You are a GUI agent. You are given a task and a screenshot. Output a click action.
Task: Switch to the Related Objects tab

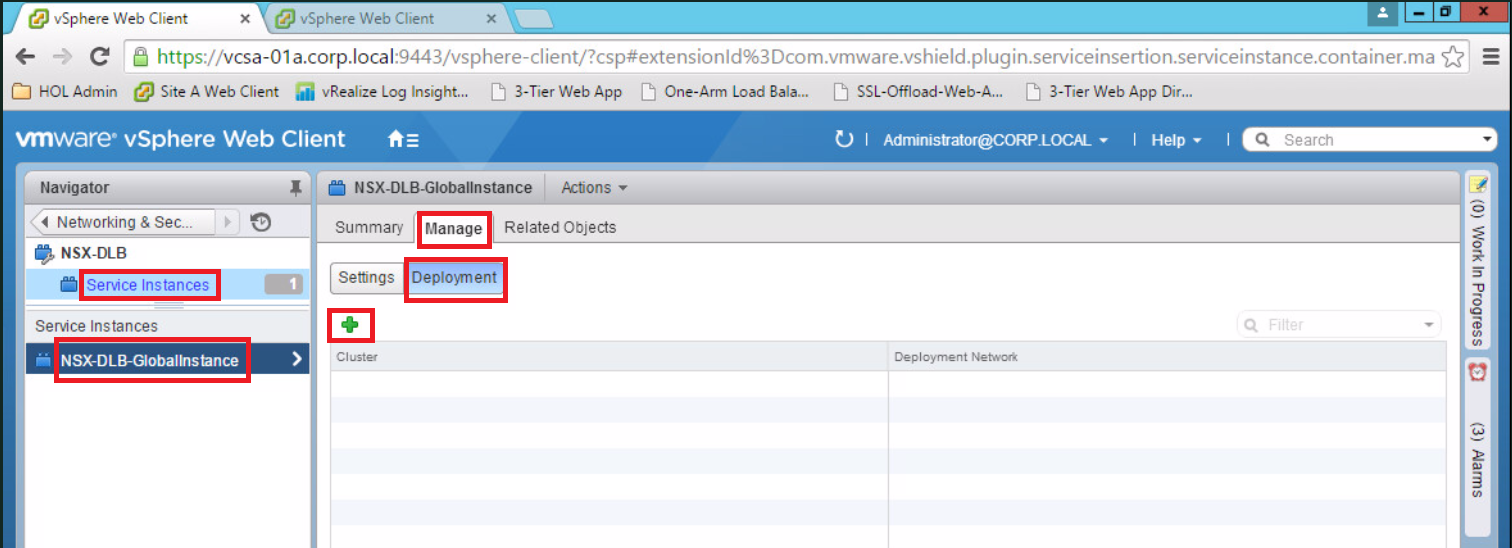tap(560, 227)
